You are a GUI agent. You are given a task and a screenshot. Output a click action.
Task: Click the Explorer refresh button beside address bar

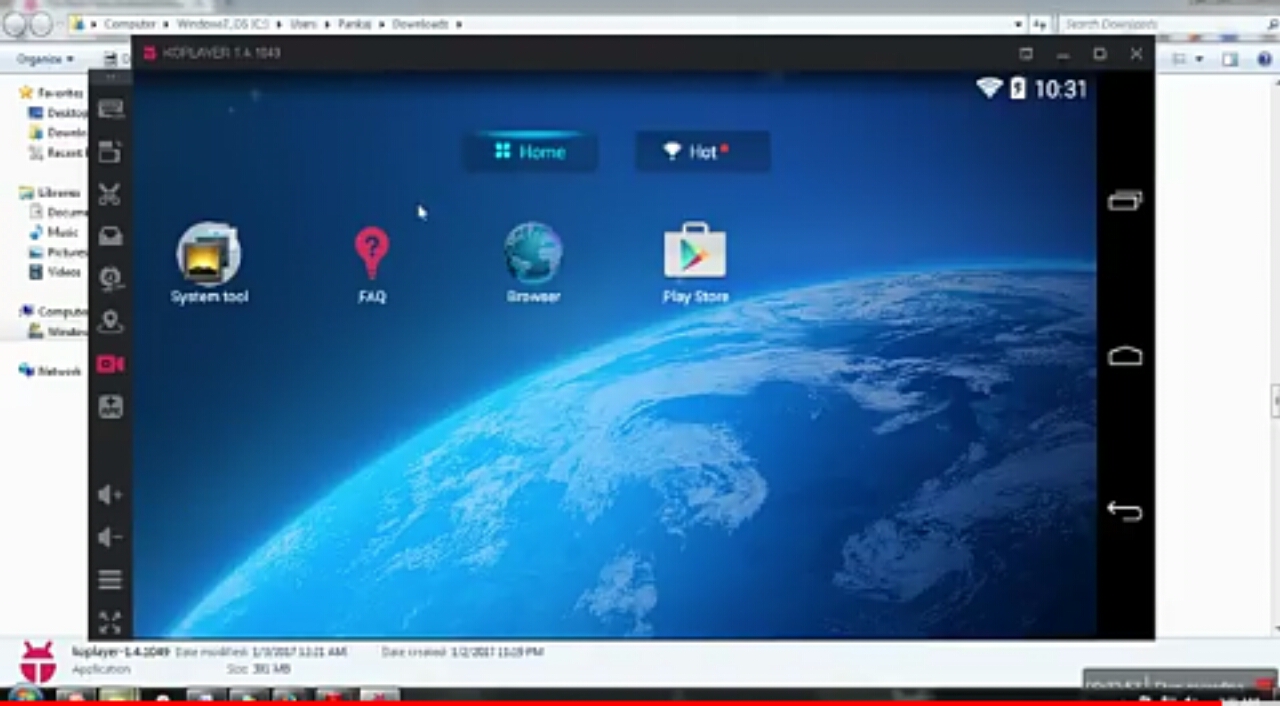click(x=1041, y=23)
